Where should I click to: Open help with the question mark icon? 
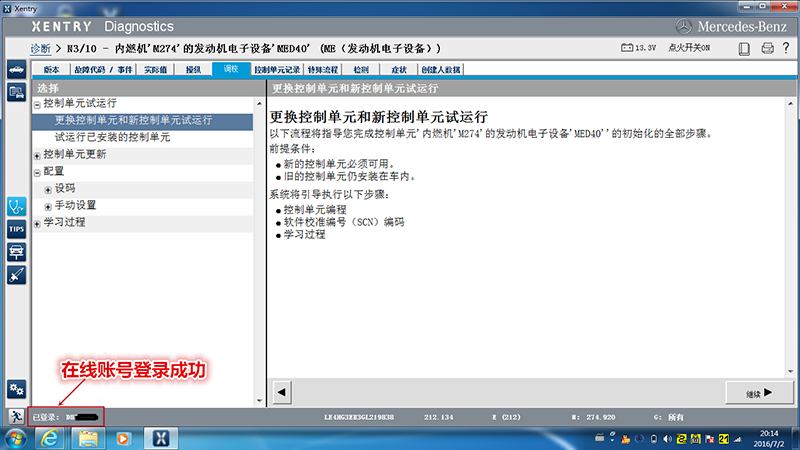coord(786,48)
